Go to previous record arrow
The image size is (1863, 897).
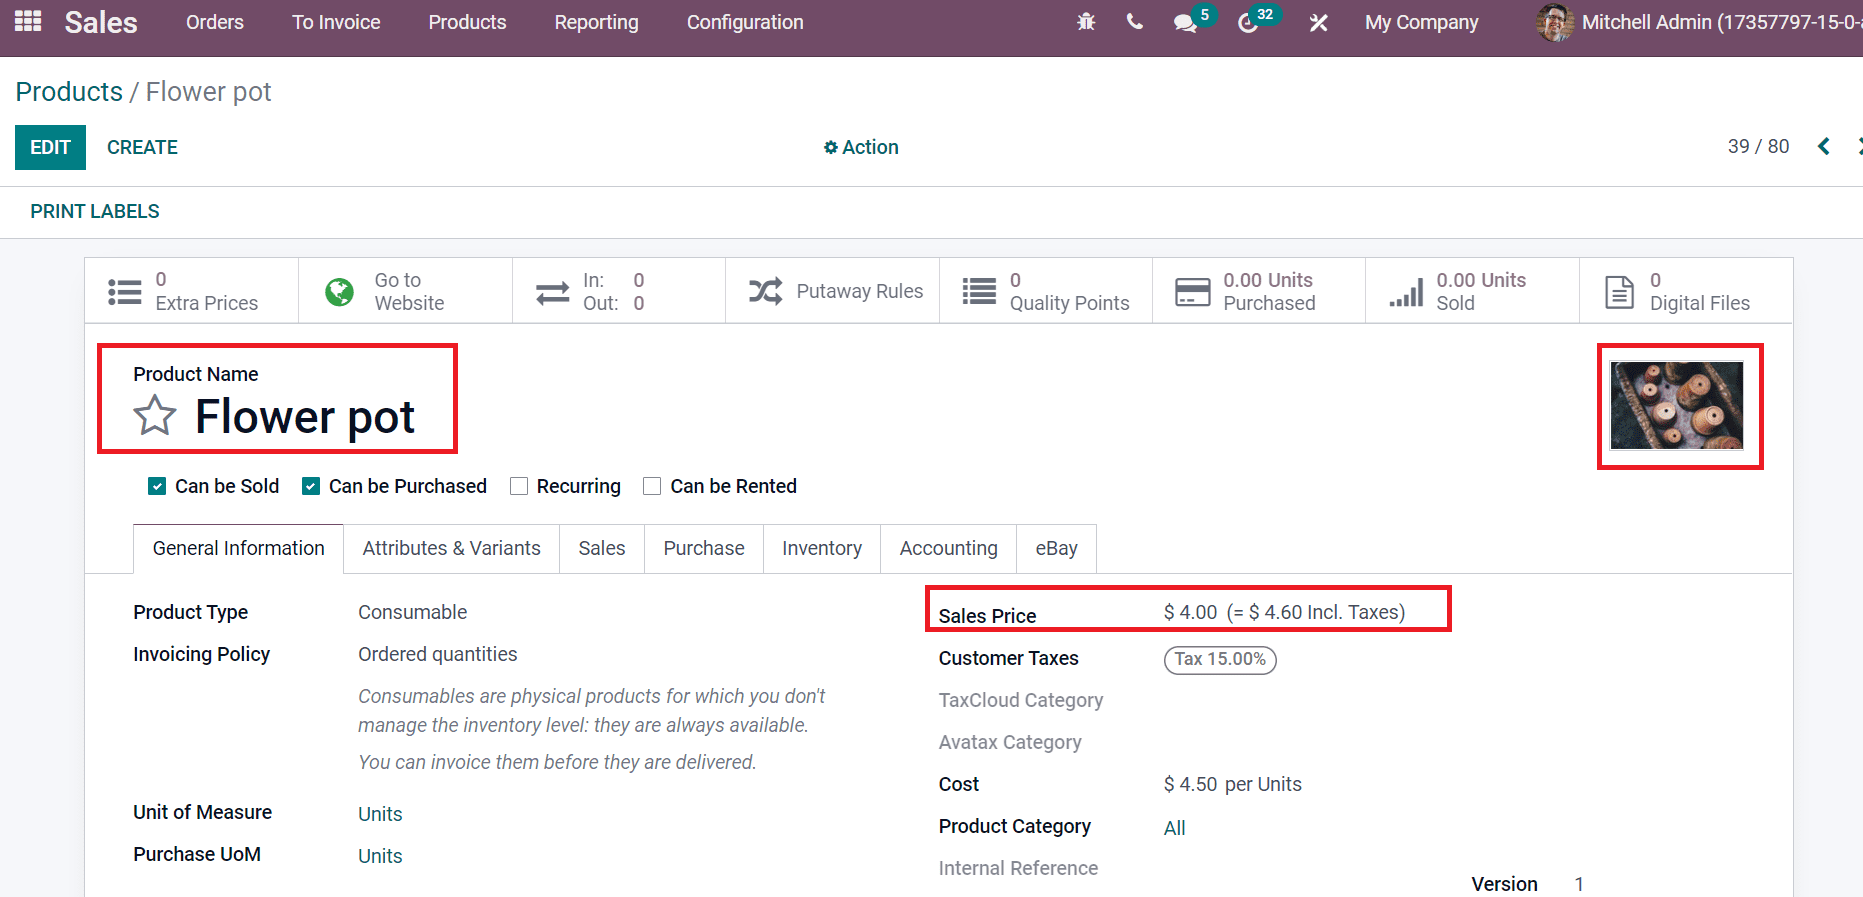[1824, 147]
